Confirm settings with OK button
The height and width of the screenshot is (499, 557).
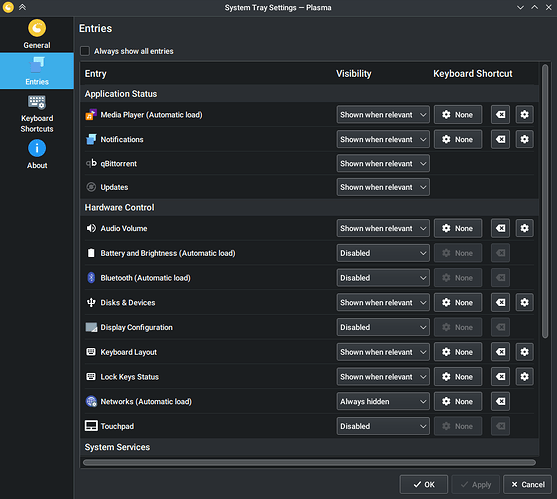(423, 484)
